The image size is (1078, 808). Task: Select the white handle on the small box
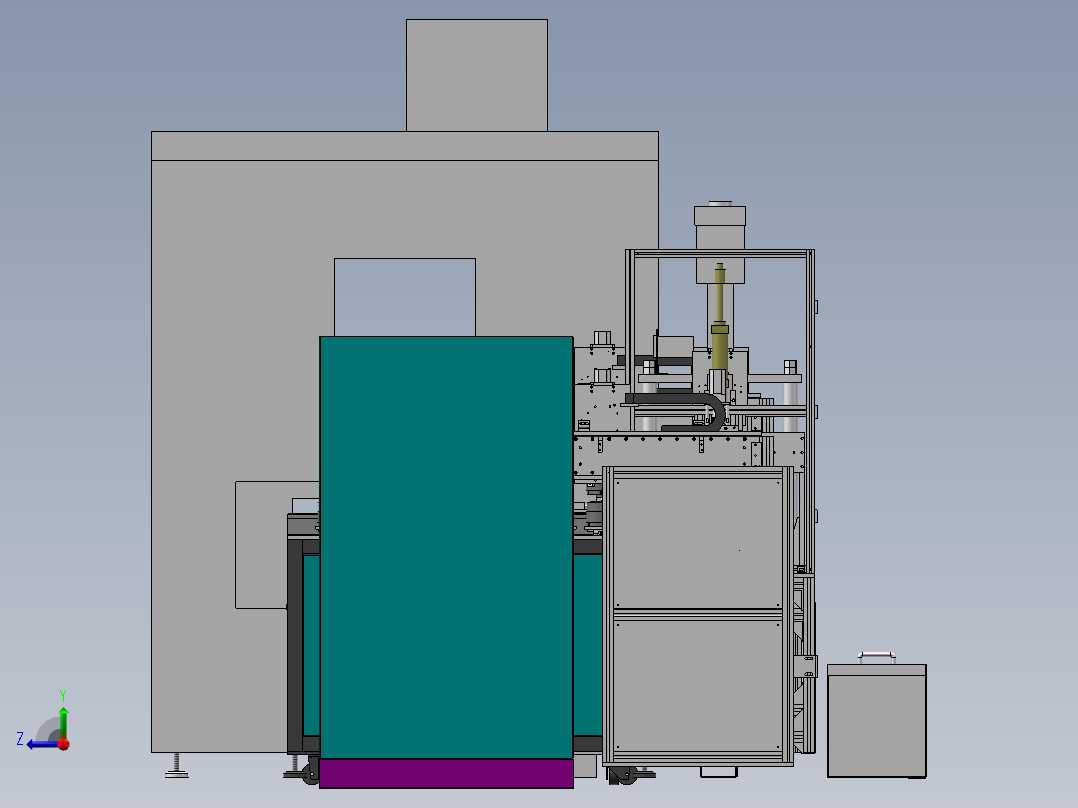click(x=877, y=657)
